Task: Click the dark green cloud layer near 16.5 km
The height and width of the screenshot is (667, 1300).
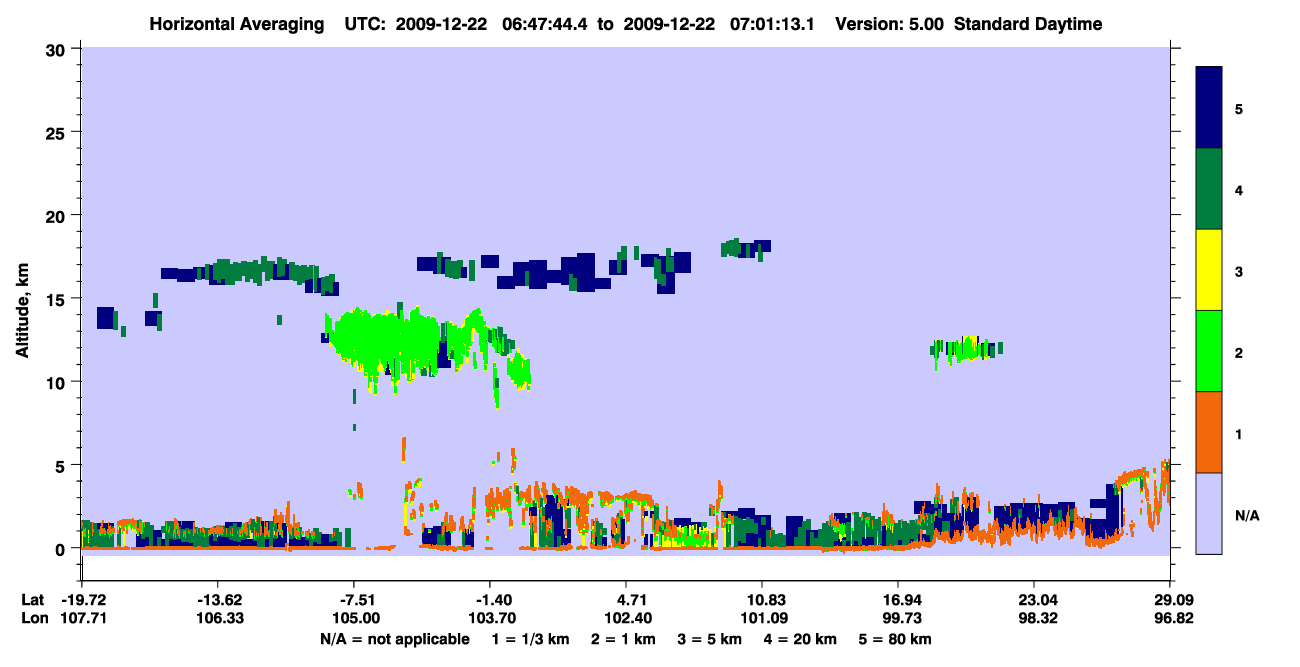Action: pyautogui.click(x=265, y=270)
